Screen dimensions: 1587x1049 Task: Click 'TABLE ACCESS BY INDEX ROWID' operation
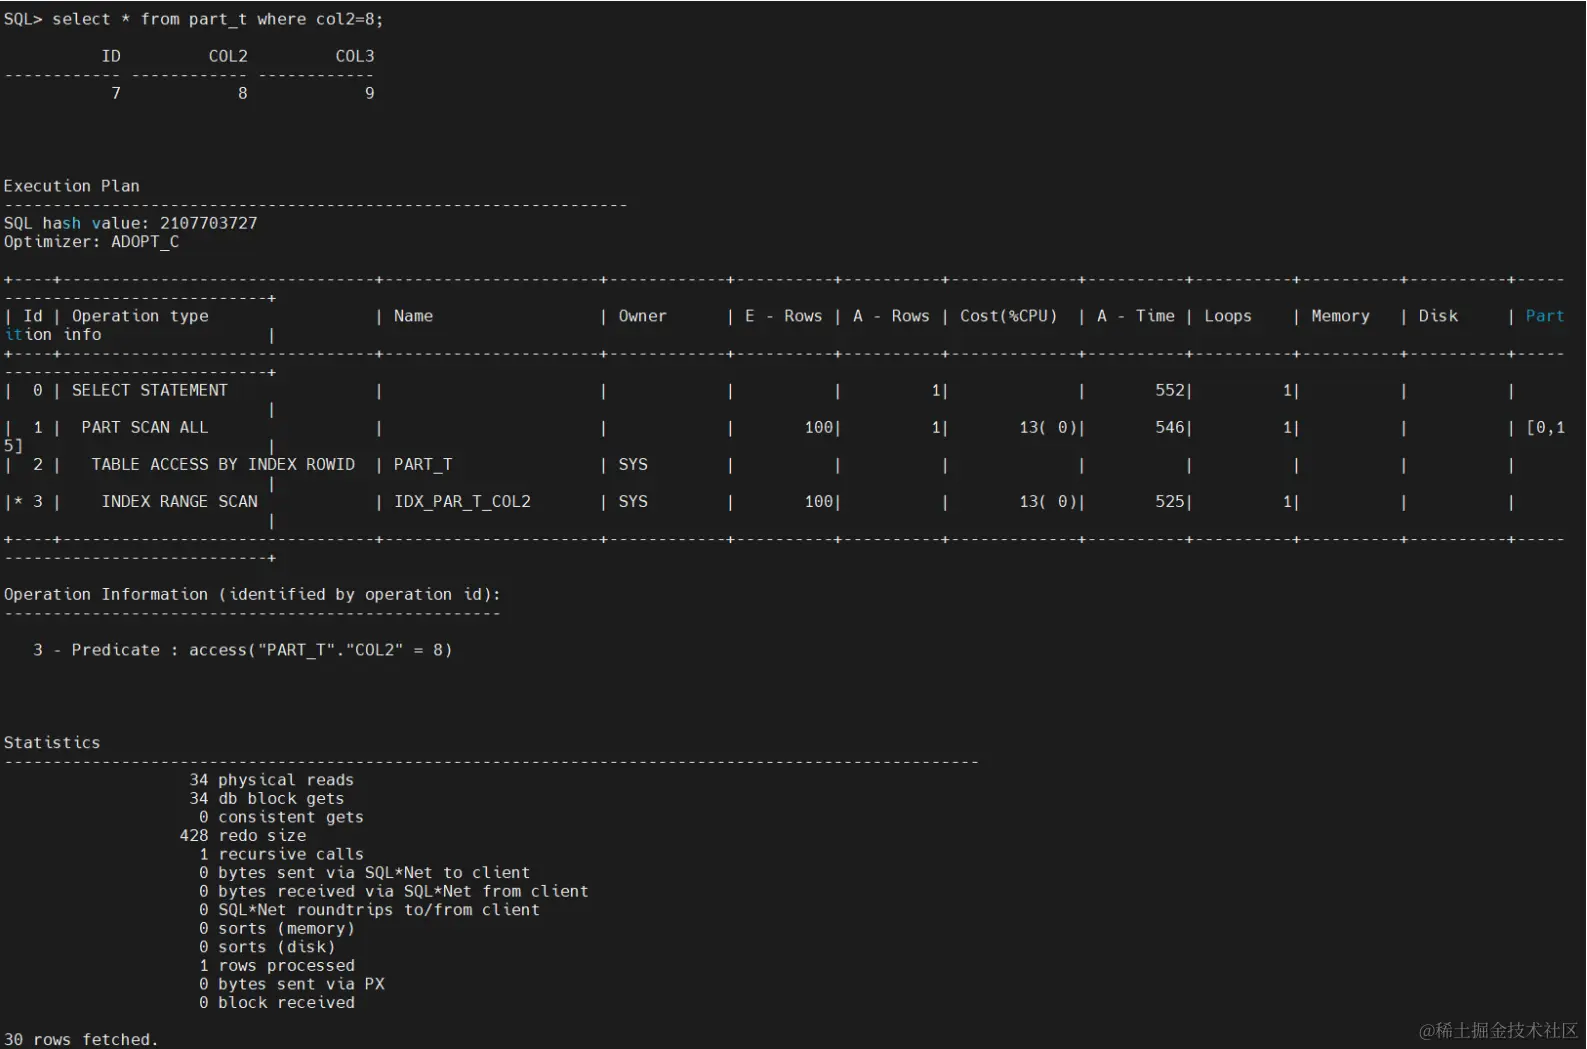click(x=223, y=464)
